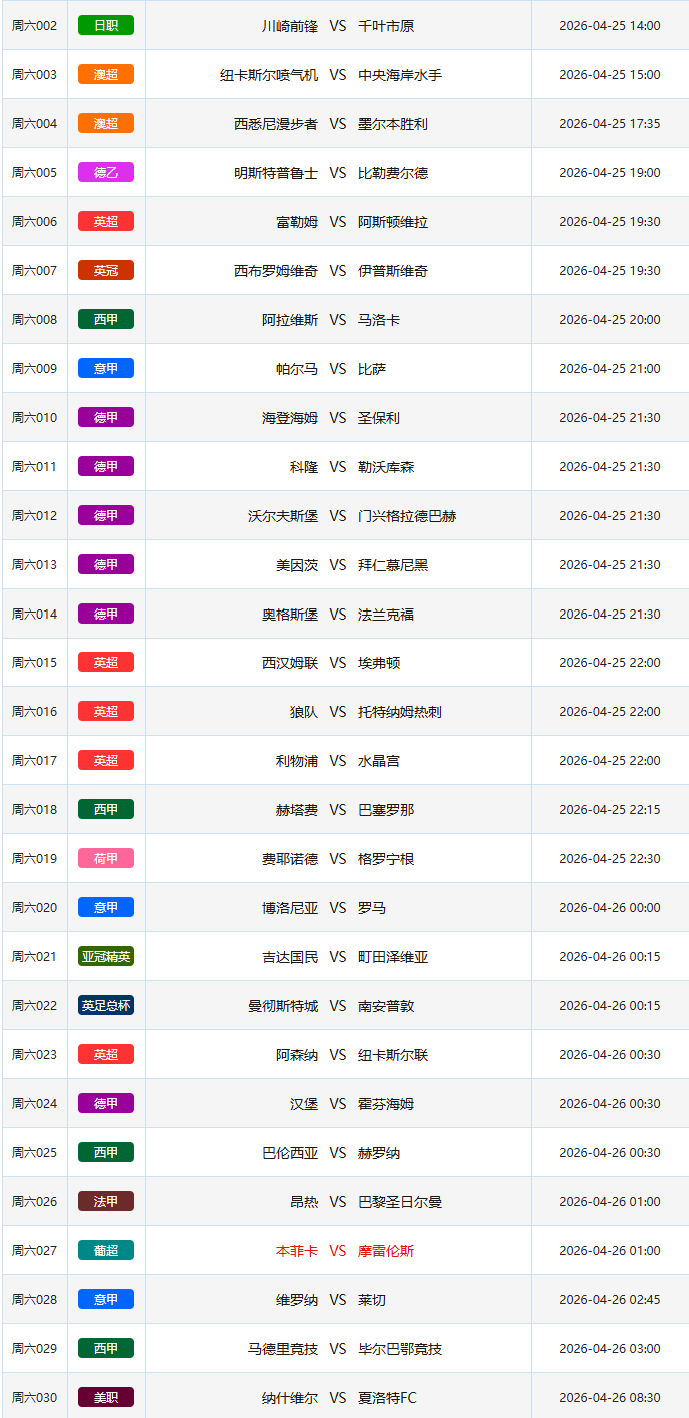
Task: Click the 亚冠精英 league badge
Action: point(106,956)
